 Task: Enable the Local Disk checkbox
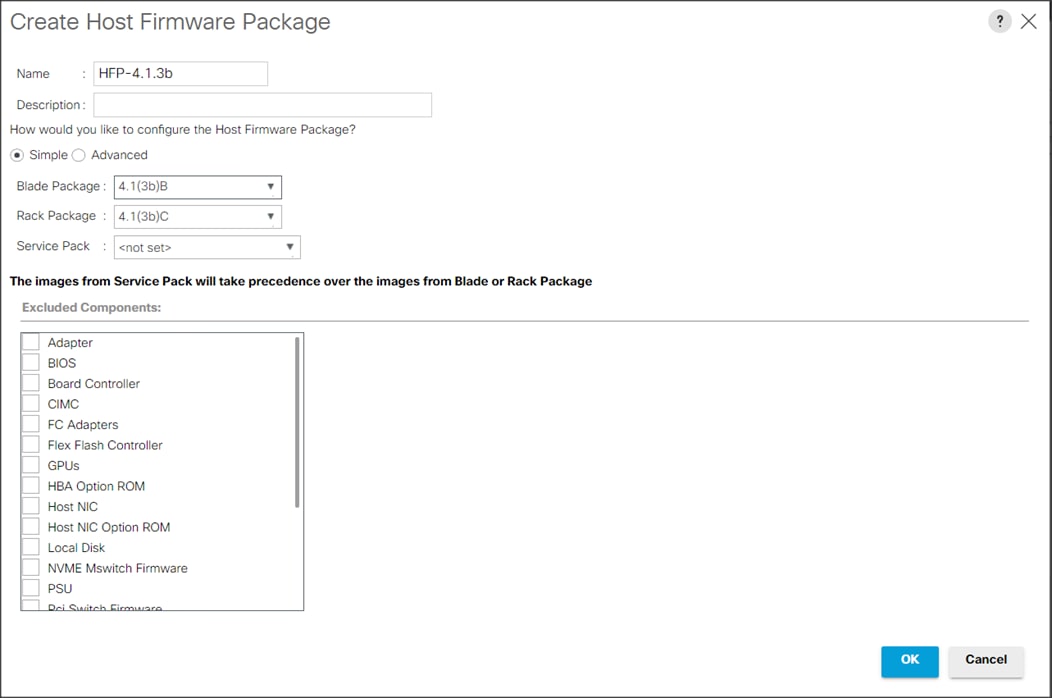tap(31, 547)
